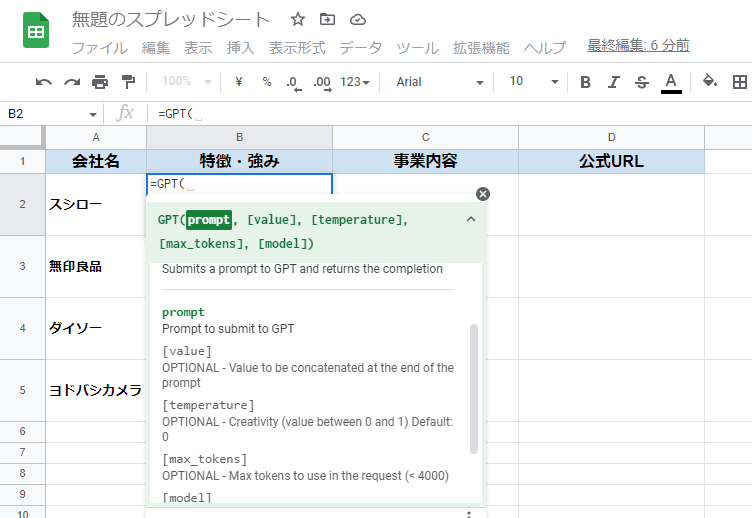Click the help popup scrollbar
This screenshot has width=752, height=518.
click(x=474, y=388)
